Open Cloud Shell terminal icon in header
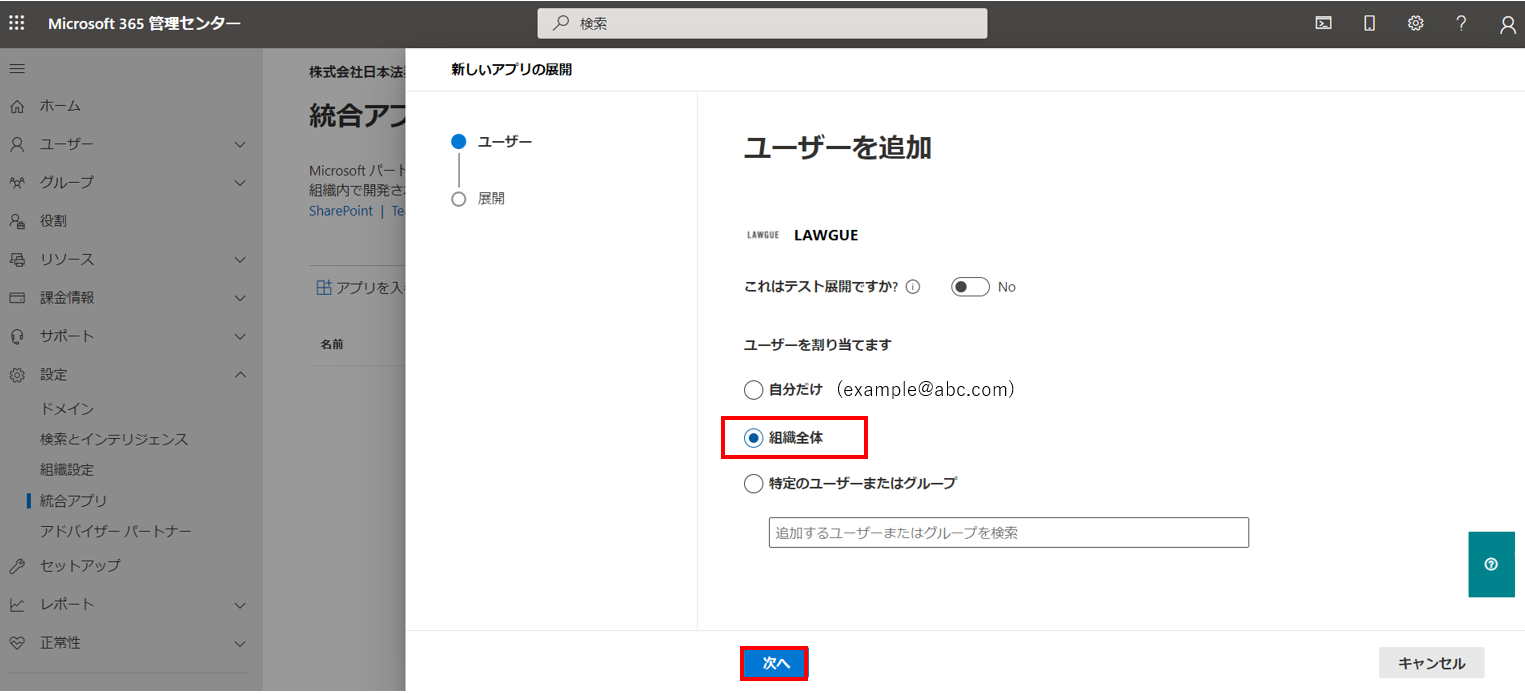Viewport: 1525px width, 694px height. (1323, 23)
